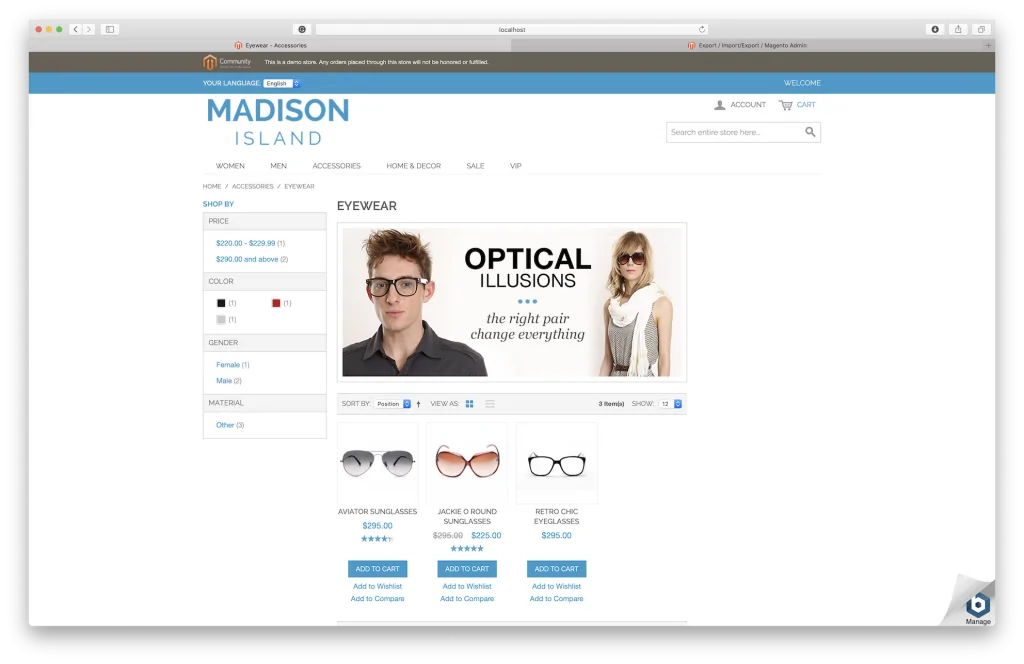Open the Home & Decor menu
Screen dimensions: 1024x664
pos(413,166)
